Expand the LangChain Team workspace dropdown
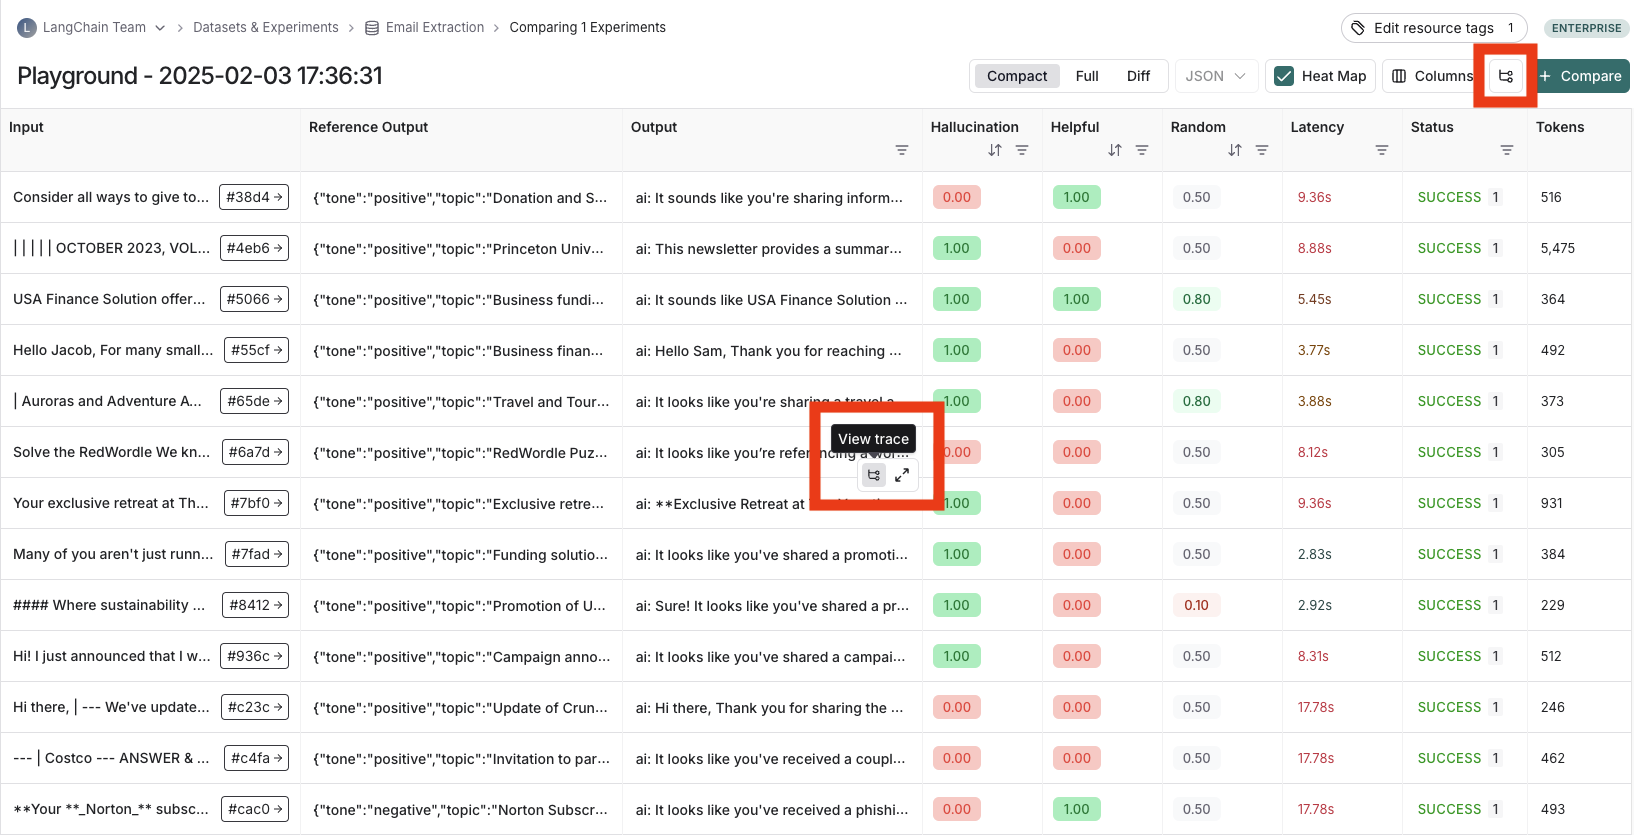Viewport: 1634px width, 835px height. click(160, 28)
